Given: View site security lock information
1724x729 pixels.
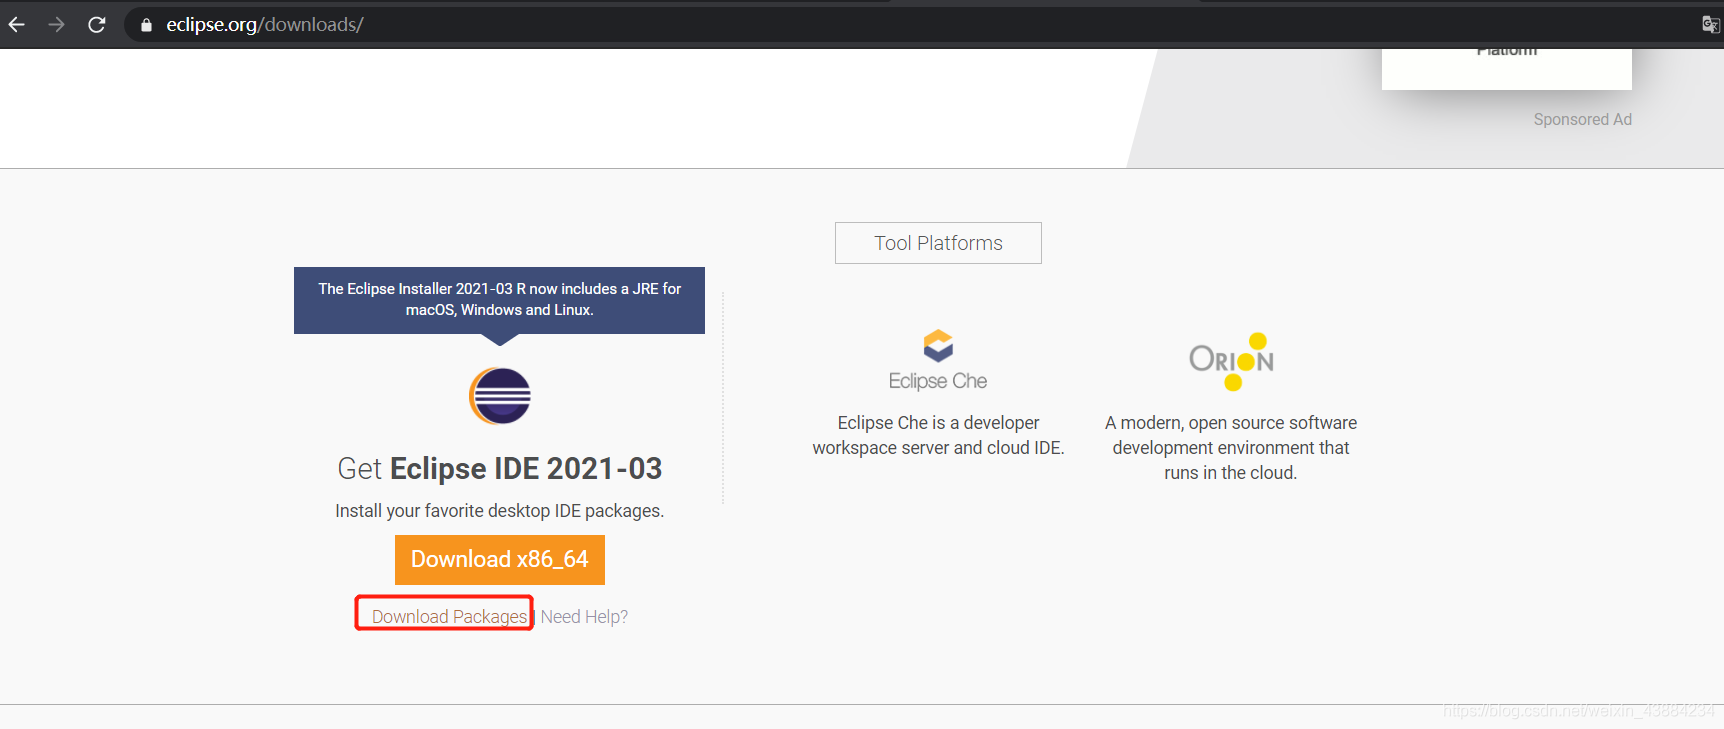Looking at the screenshot, I should click(146, 25).
